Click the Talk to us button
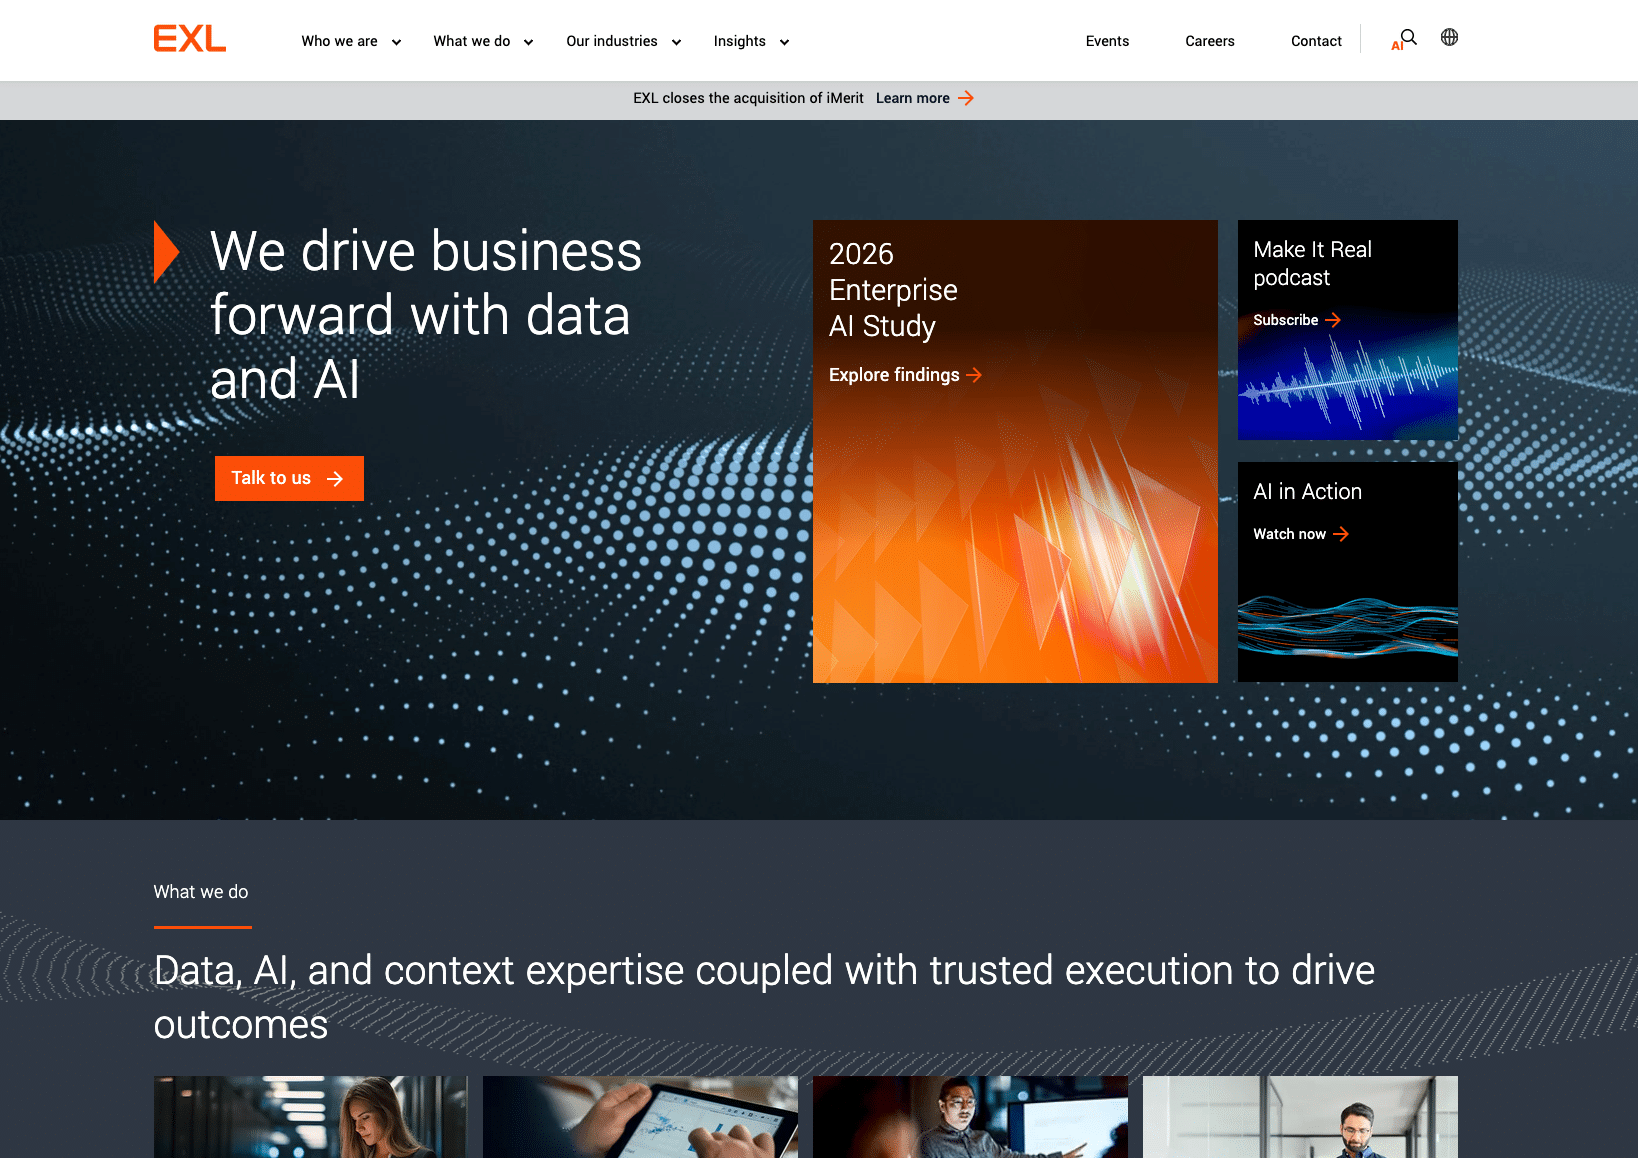This screenshot has width=1638, height=1158. click(x=289, y=479)
